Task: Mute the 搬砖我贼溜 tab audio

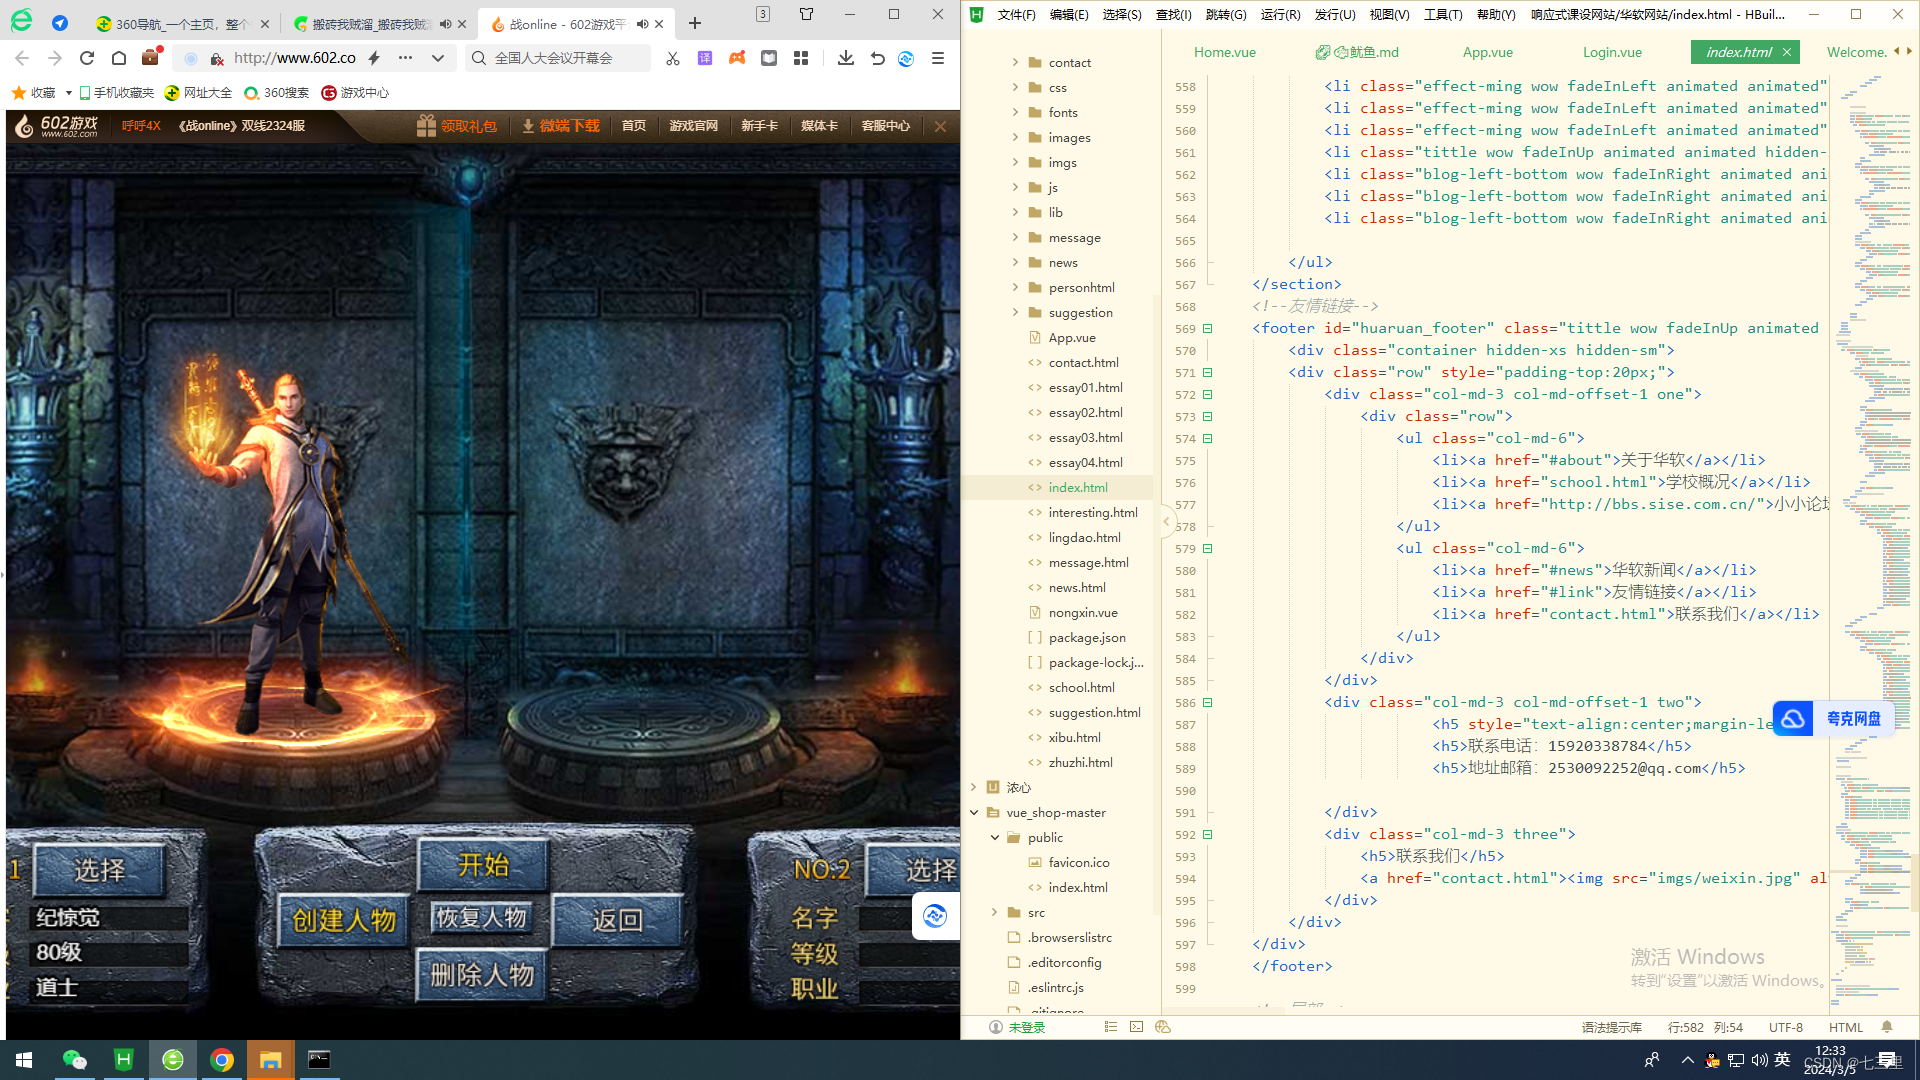Action: click(445, 24)
